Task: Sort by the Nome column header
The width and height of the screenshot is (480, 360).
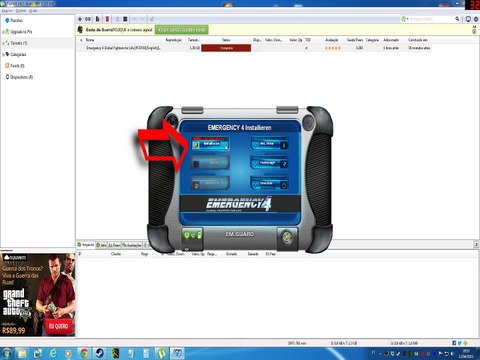Action: (90, 40)
